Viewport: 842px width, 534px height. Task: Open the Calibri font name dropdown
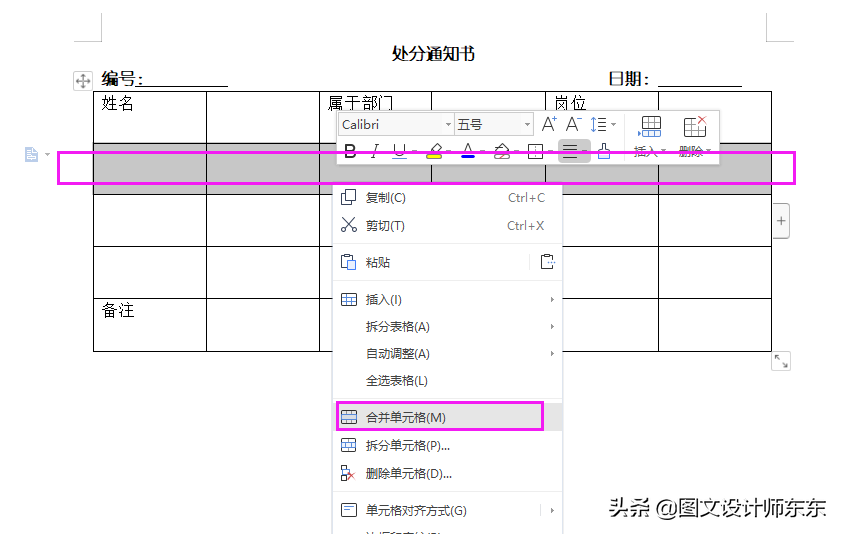[x=448, y=125]
